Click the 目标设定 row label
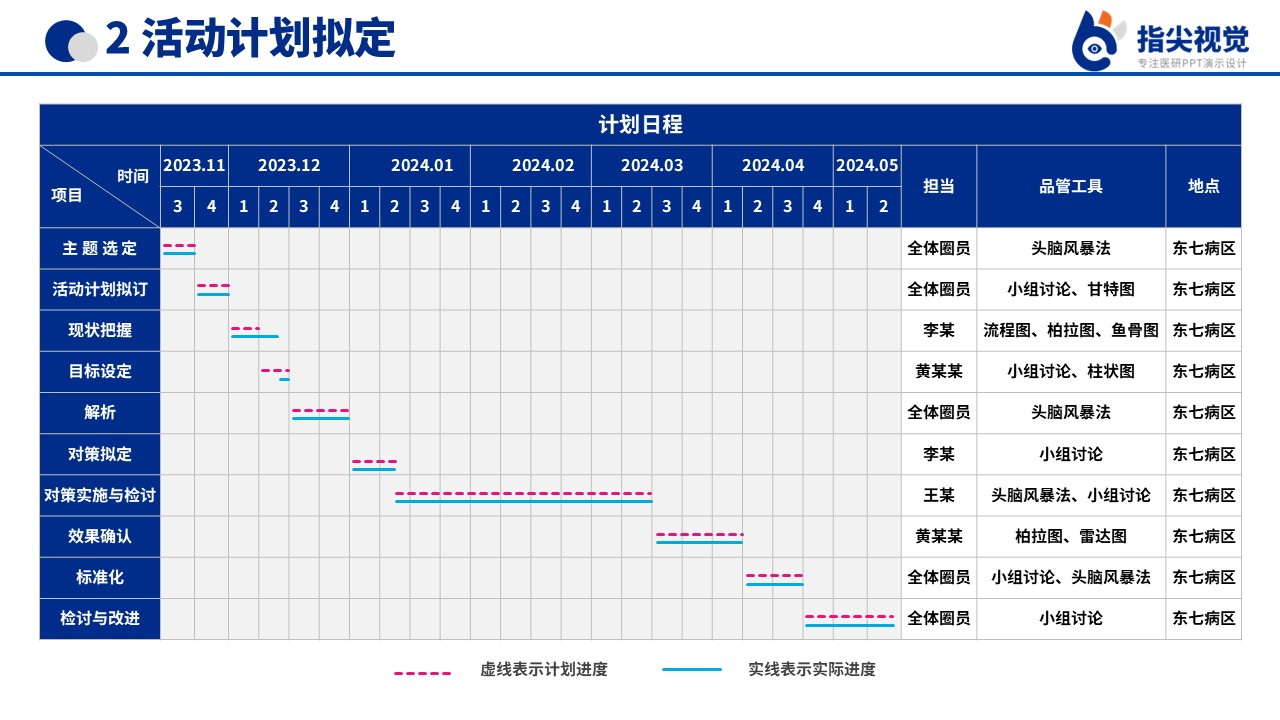The image size is (1280, 720). (x=100, y=371)
